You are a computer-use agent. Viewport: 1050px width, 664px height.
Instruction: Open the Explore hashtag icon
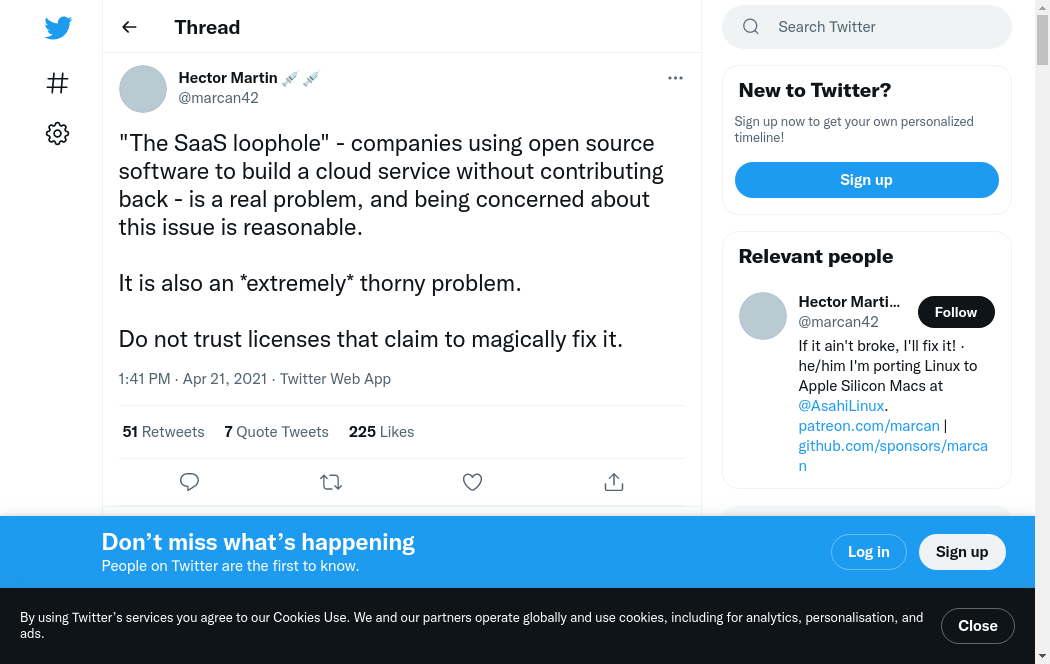coord(58,83)
